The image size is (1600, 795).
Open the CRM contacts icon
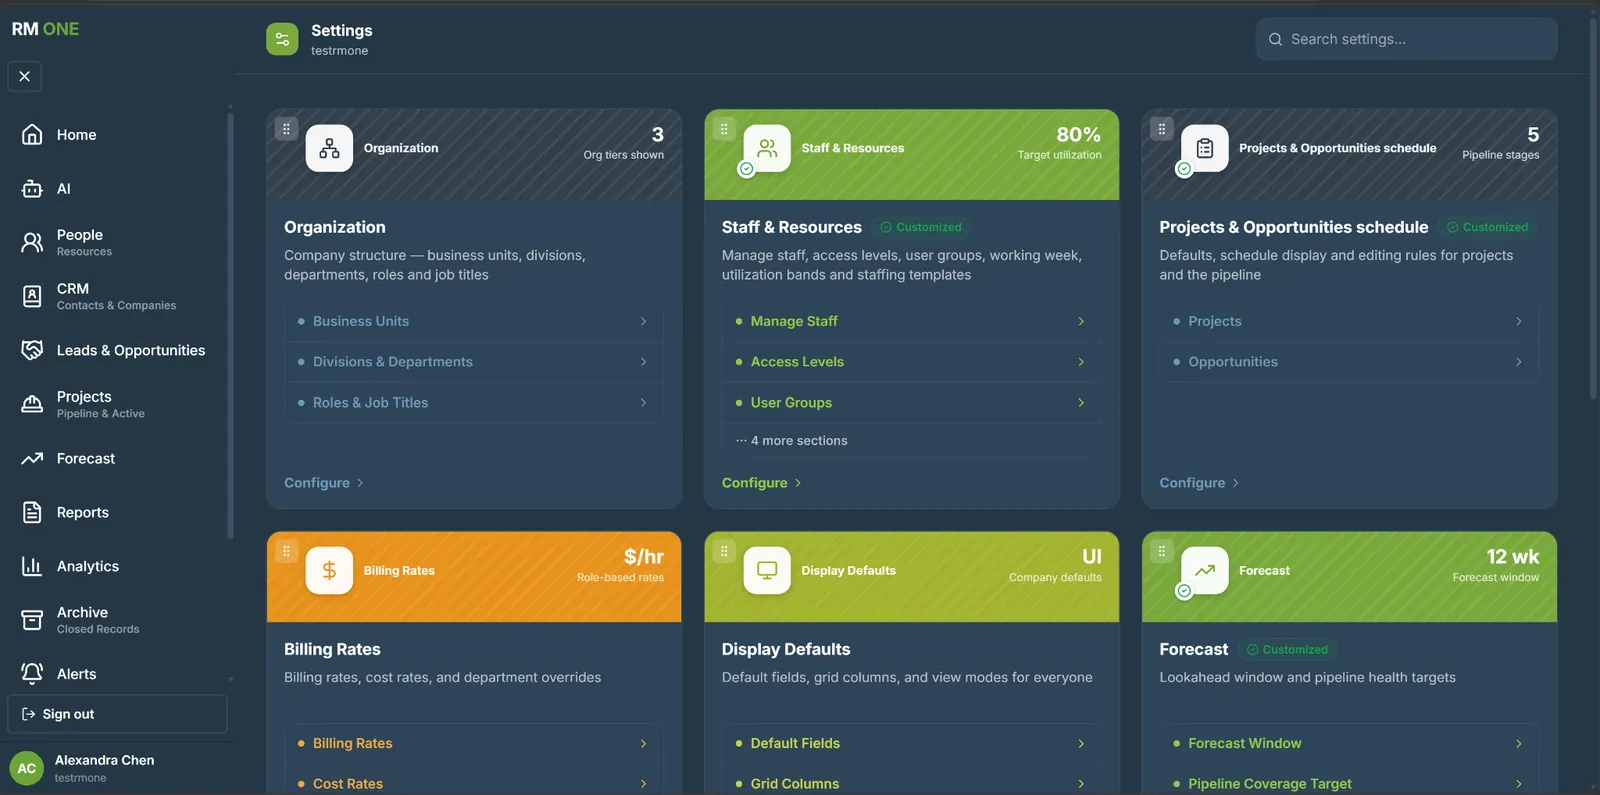(32, 296)
